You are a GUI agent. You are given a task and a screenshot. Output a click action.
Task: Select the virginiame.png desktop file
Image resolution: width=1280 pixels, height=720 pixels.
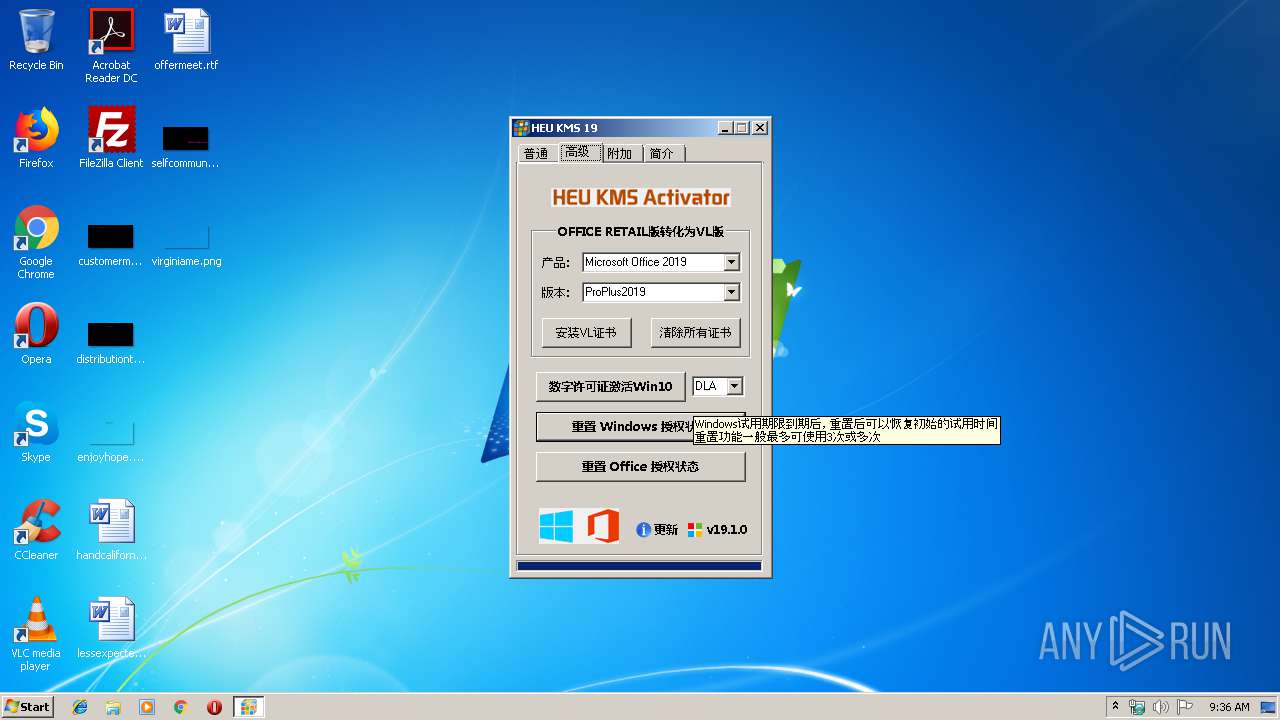[186, 245]
